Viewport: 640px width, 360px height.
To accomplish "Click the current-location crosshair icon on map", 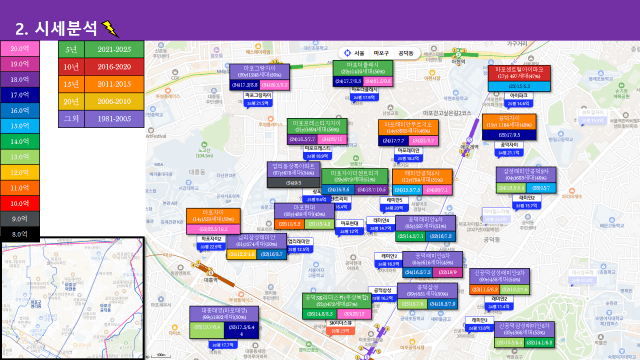I will pos(347,53).
